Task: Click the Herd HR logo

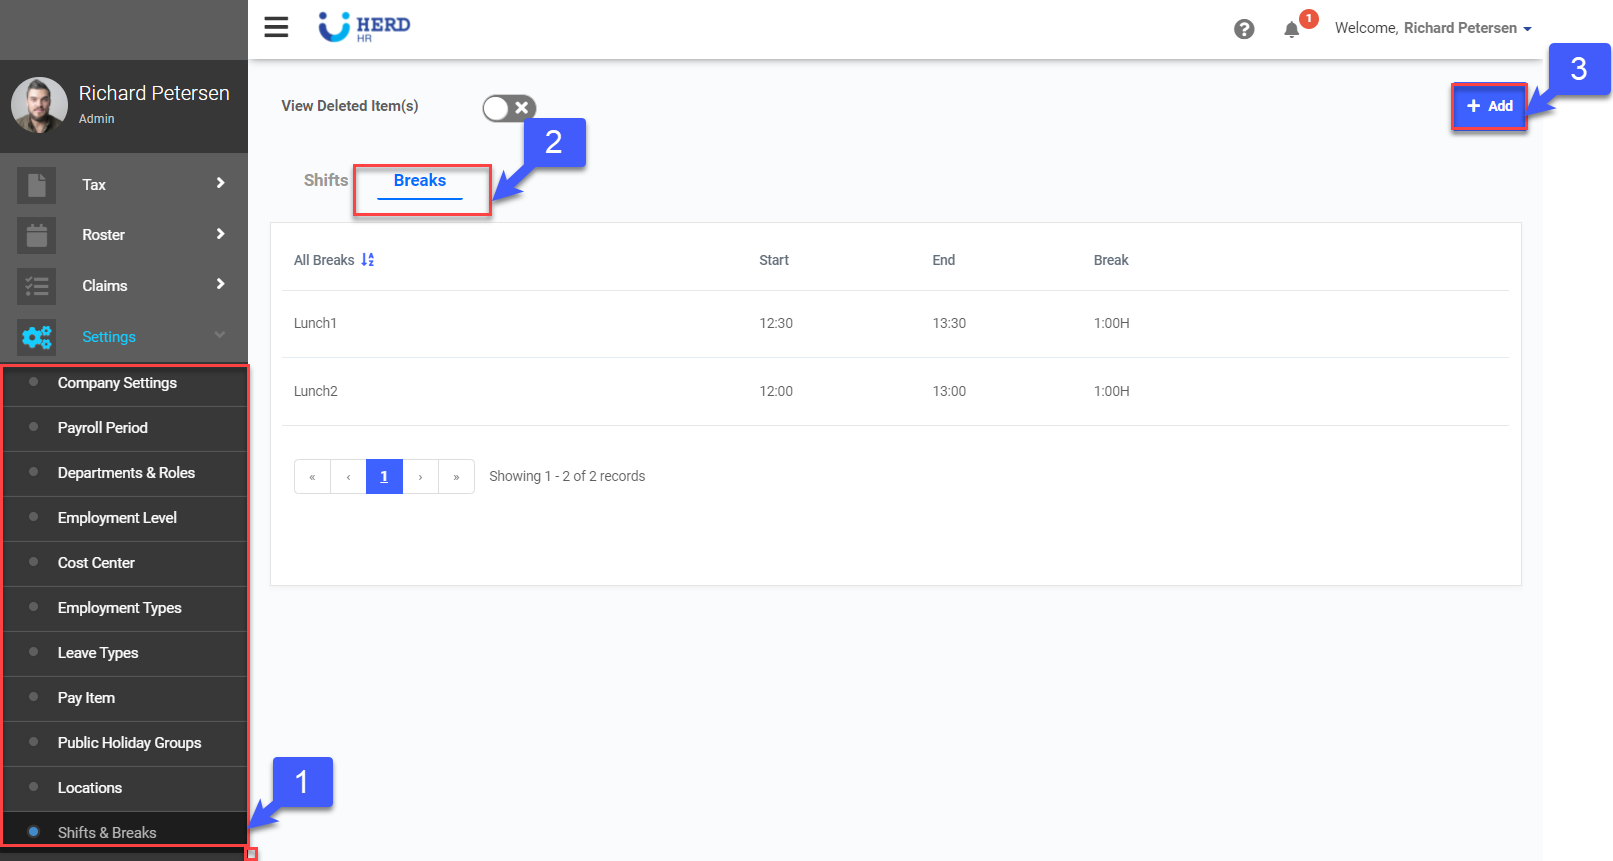Action: tap(364, 27)
